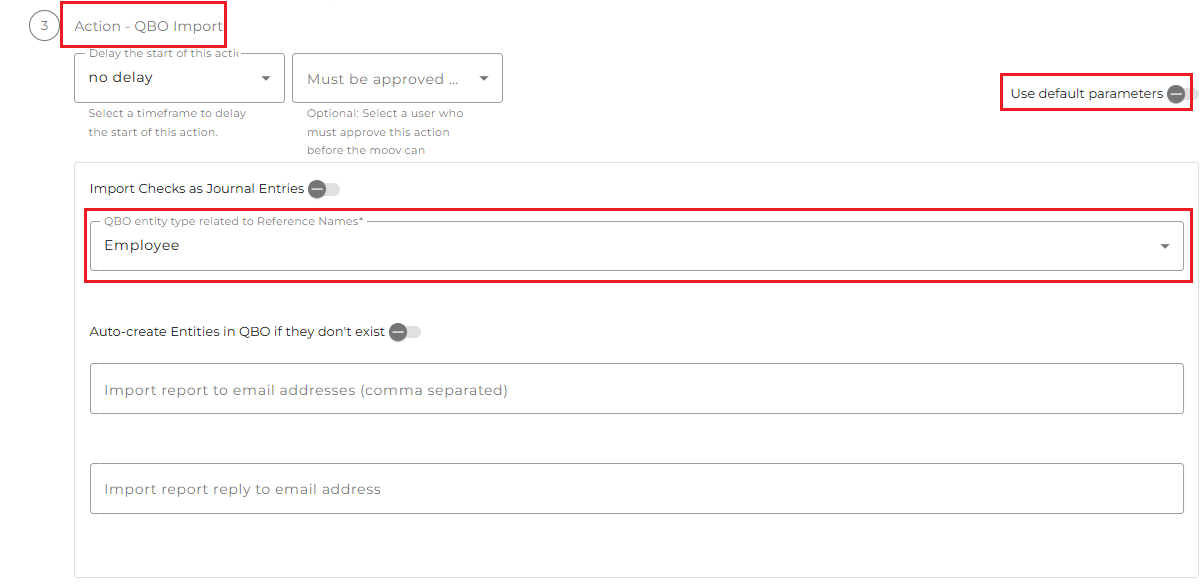The height and width of the screenshot is (587, 1204).
Task: Open the "no delay" timeframe dropdown
Action: point(170,78)
